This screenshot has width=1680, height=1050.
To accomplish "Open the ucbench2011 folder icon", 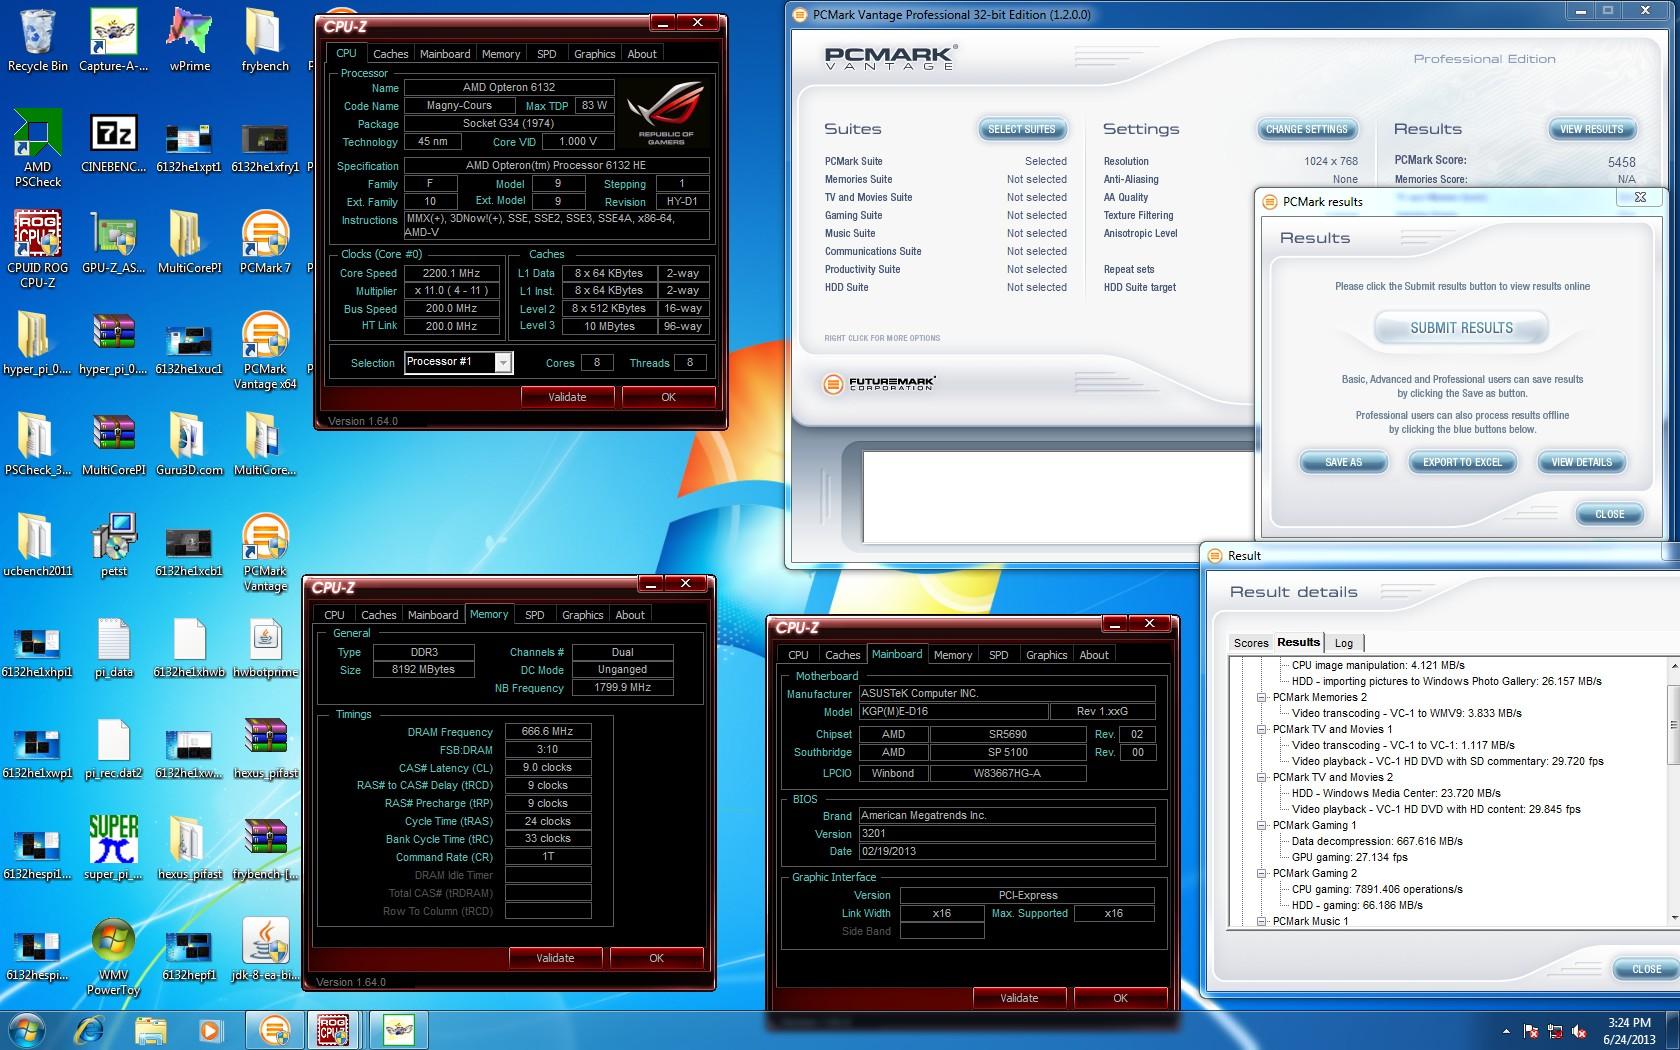I will click(37, 546).
